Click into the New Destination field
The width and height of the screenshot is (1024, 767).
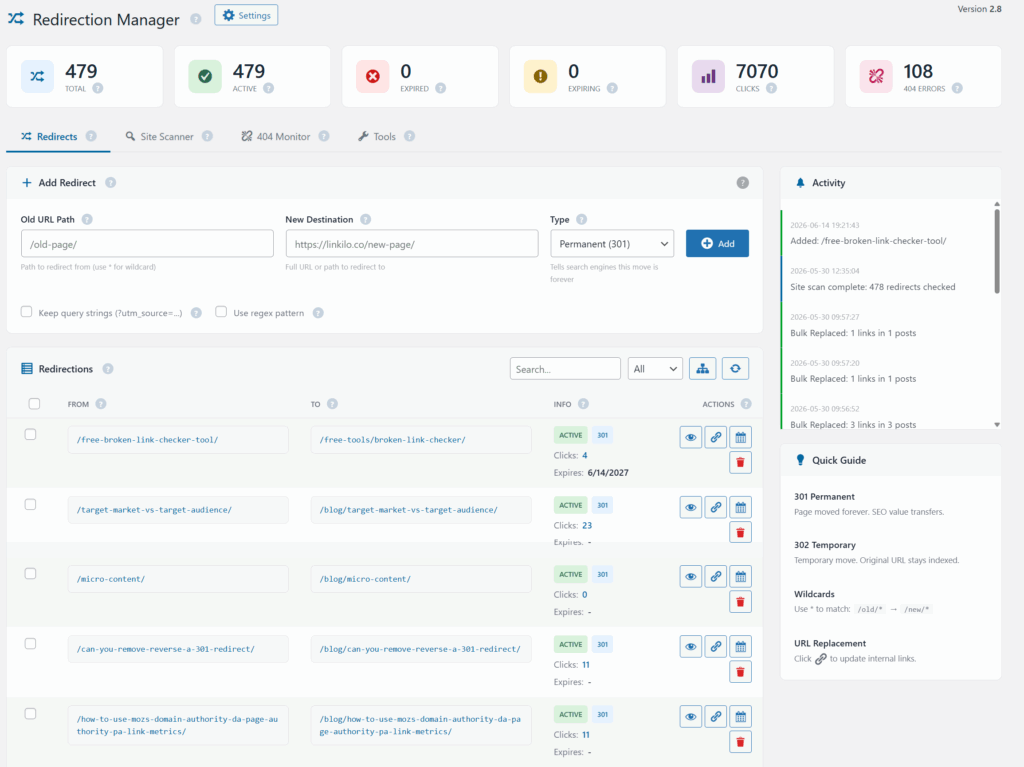411,244
